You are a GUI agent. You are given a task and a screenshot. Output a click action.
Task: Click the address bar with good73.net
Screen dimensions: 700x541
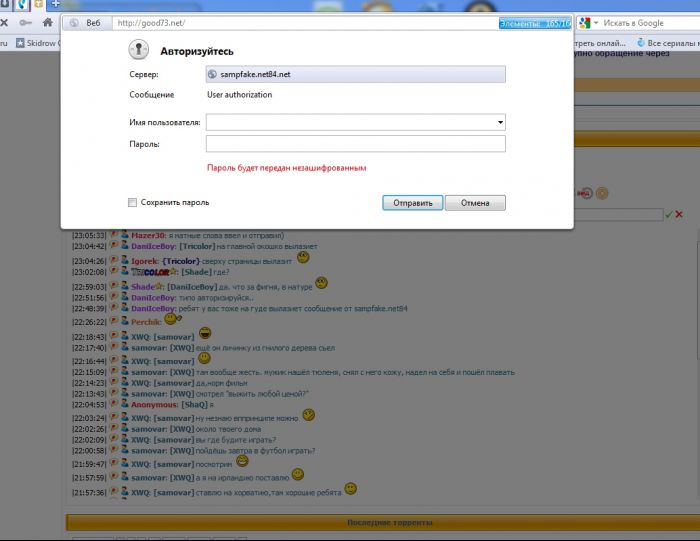tap(300, 22)
